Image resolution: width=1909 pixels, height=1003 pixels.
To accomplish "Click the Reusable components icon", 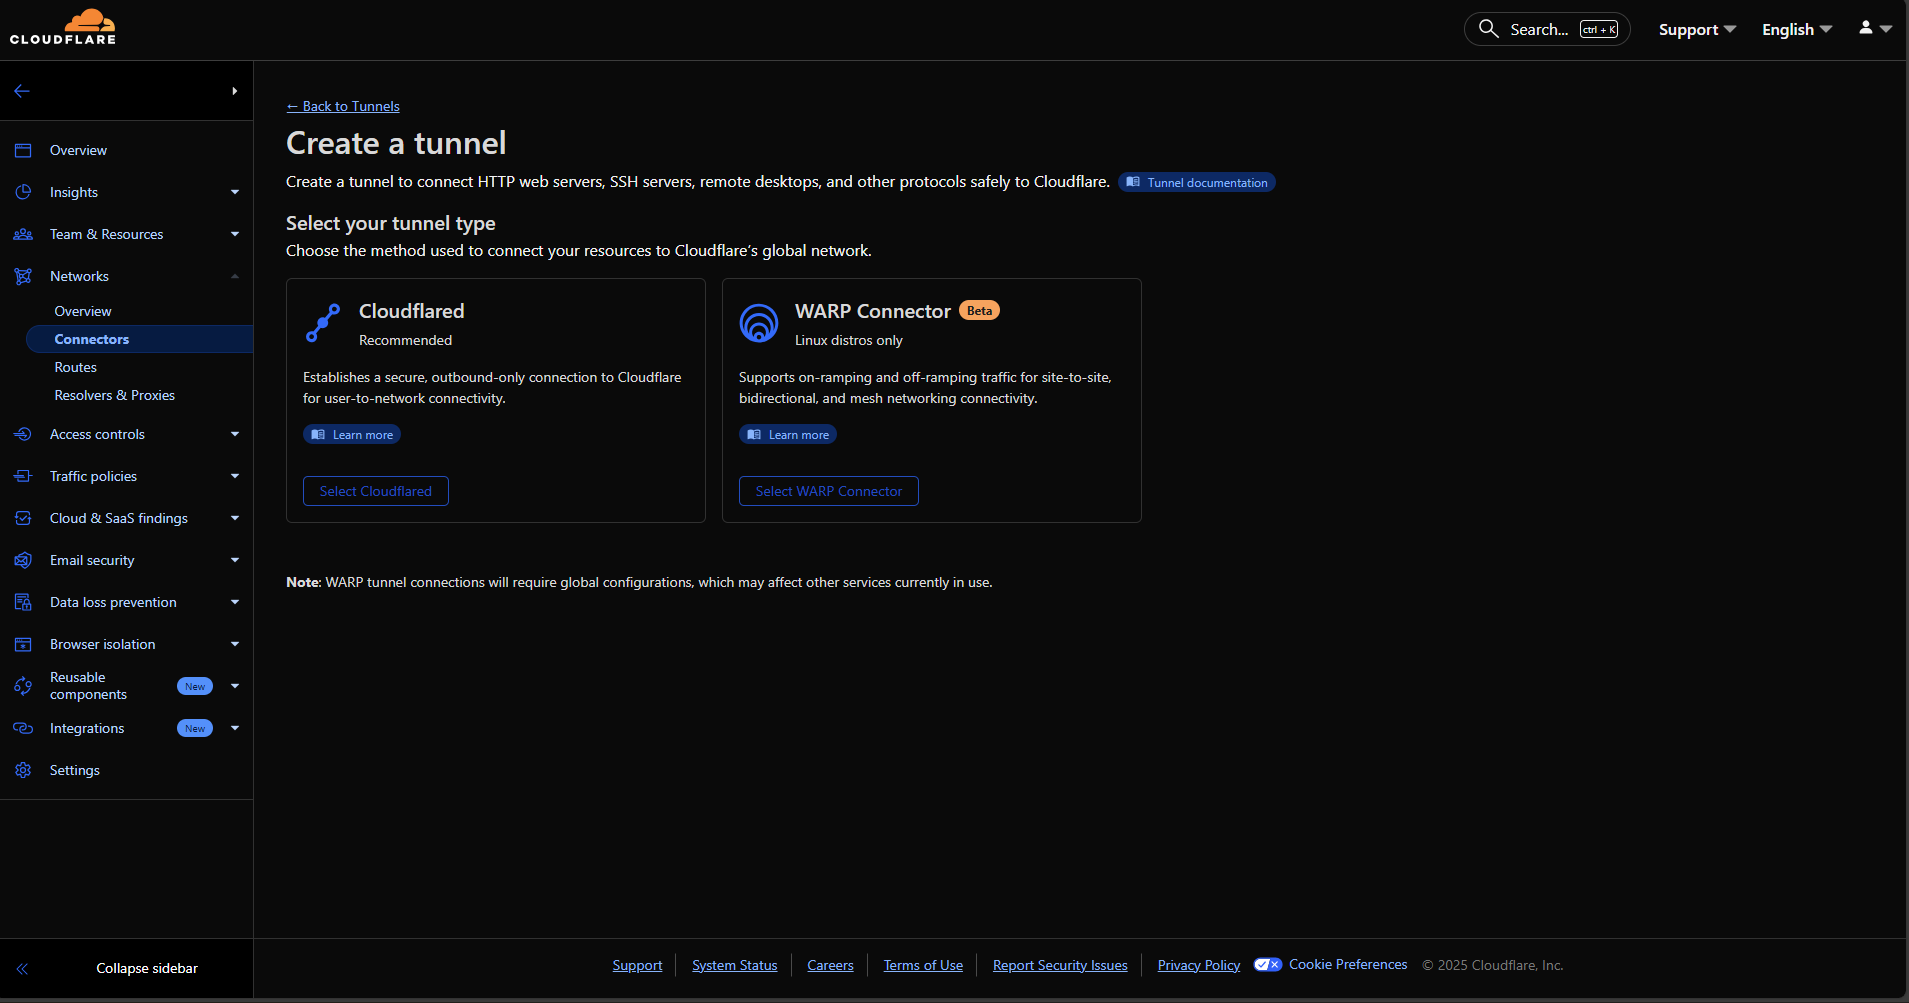I will [x=23, y=686].
